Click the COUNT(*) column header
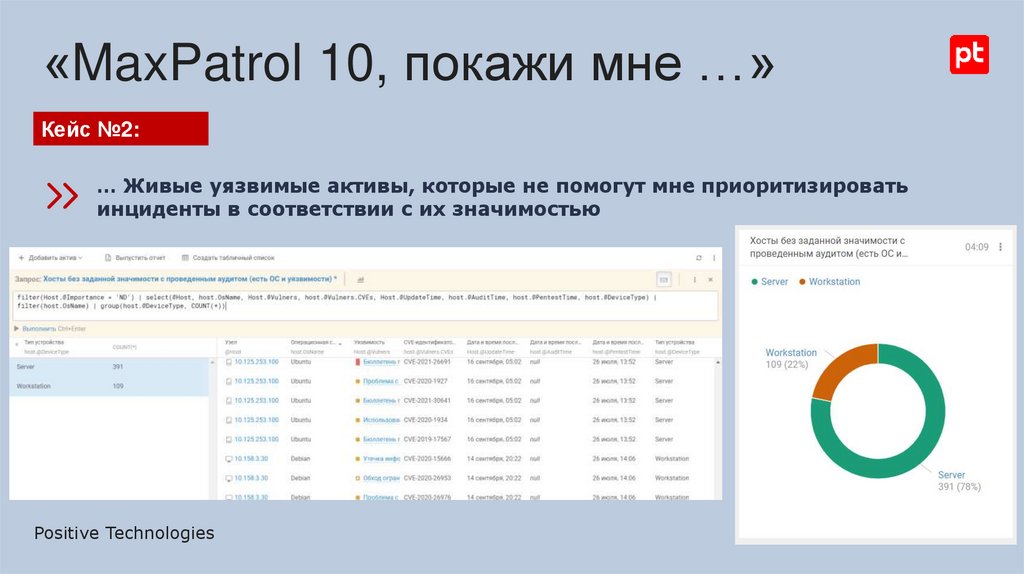Image resolution: width=1024 pixels, height=574 pixels. (124, 347)
